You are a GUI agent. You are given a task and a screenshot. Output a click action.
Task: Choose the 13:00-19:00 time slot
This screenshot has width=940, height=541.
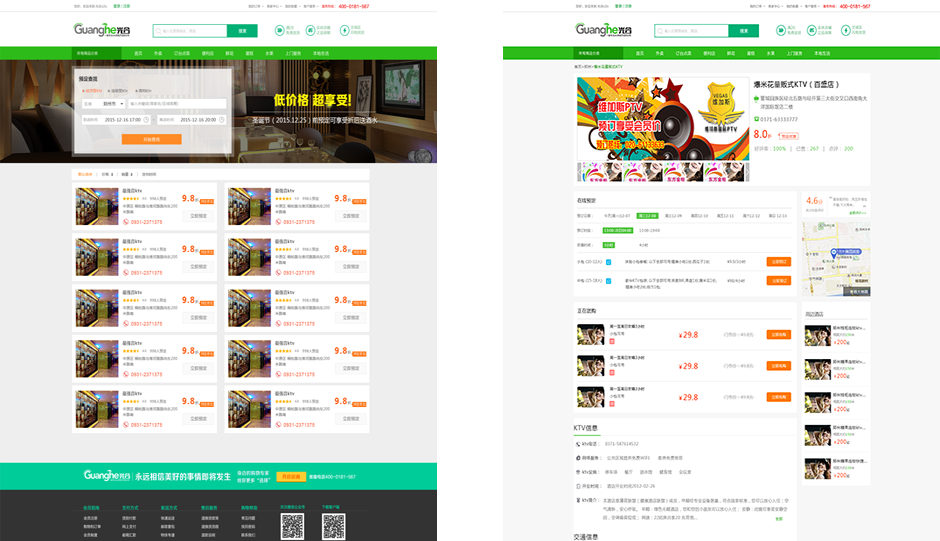click(649, 230)
